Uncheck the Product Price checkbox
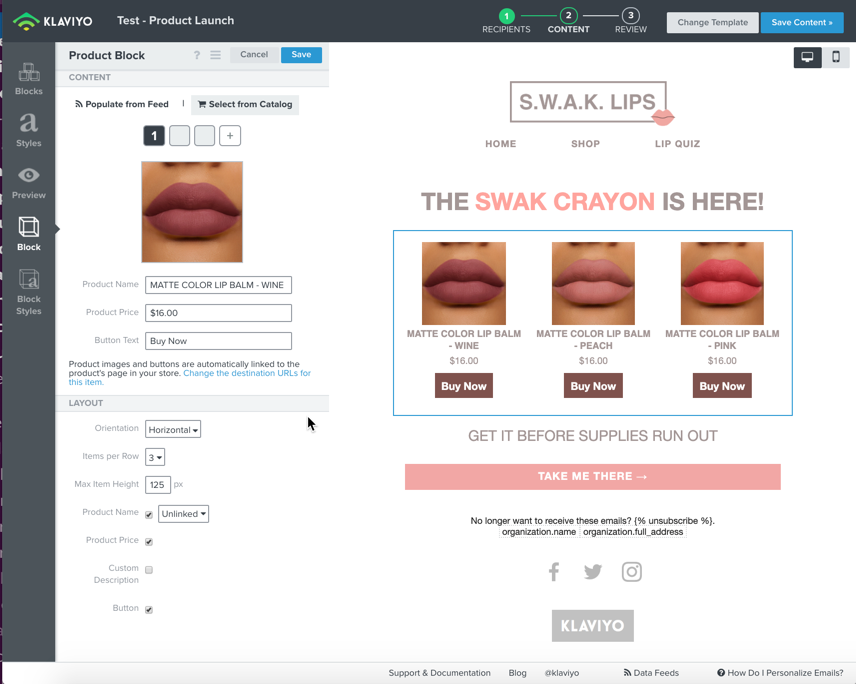 point(149,542)
